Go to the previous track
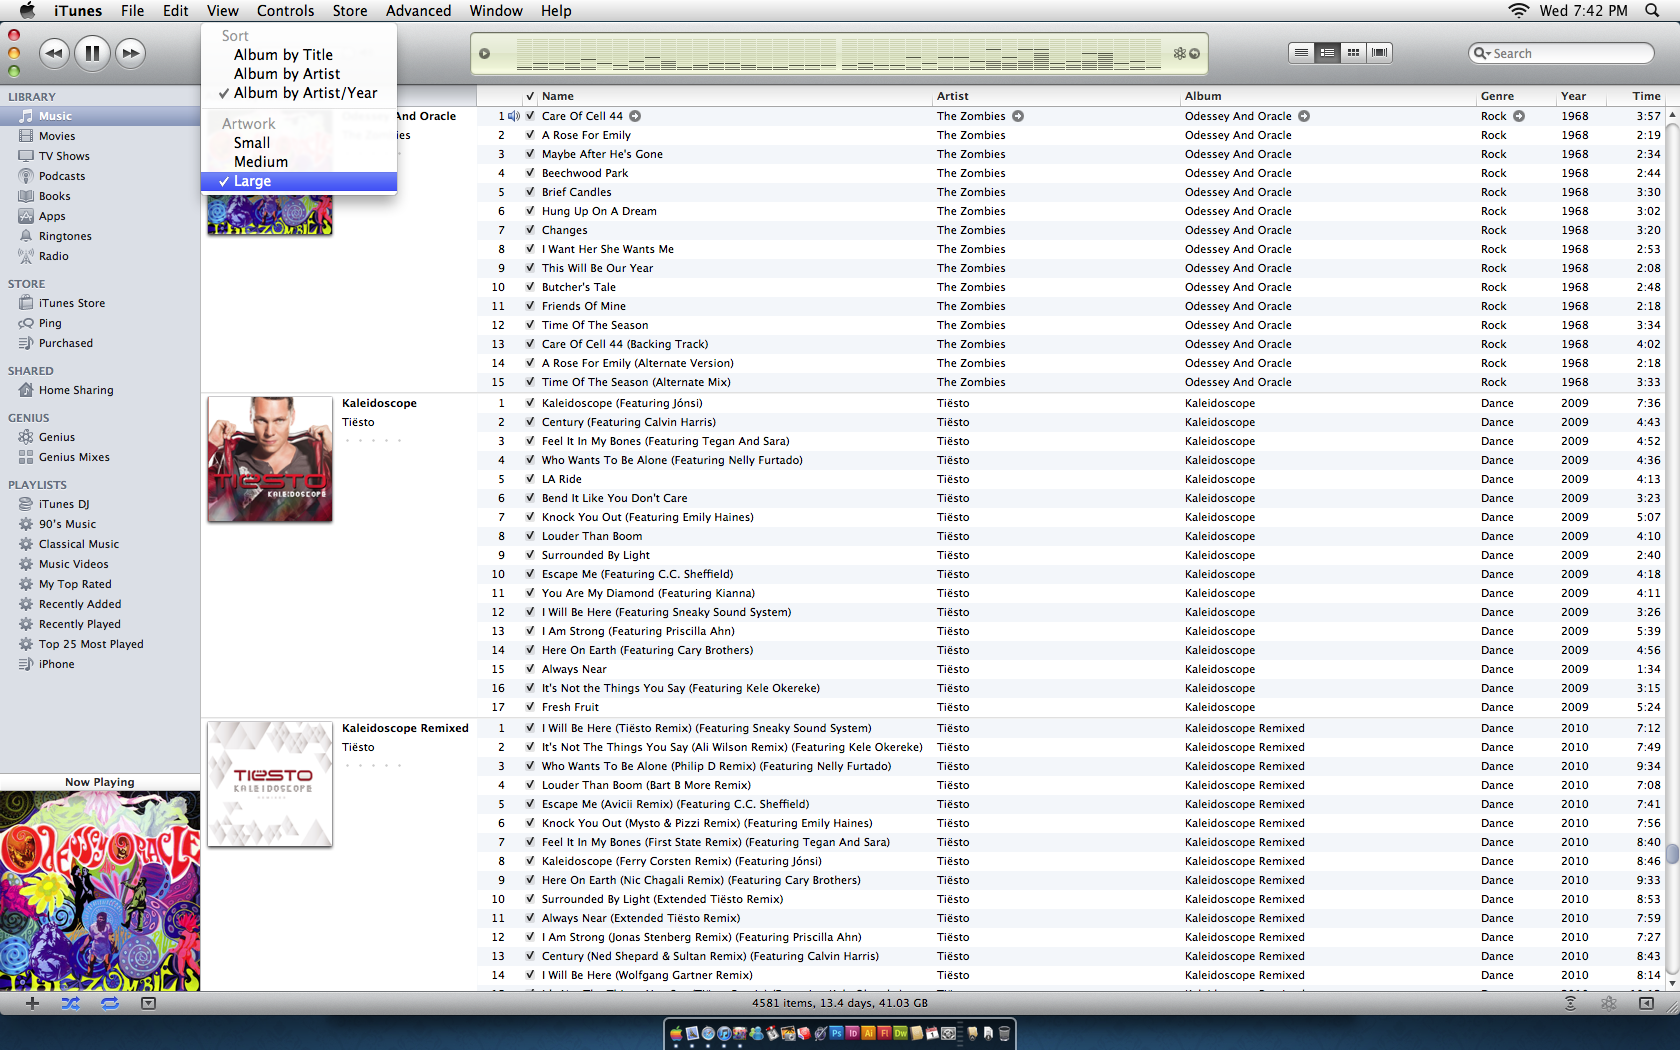 (x=54, y=53)
